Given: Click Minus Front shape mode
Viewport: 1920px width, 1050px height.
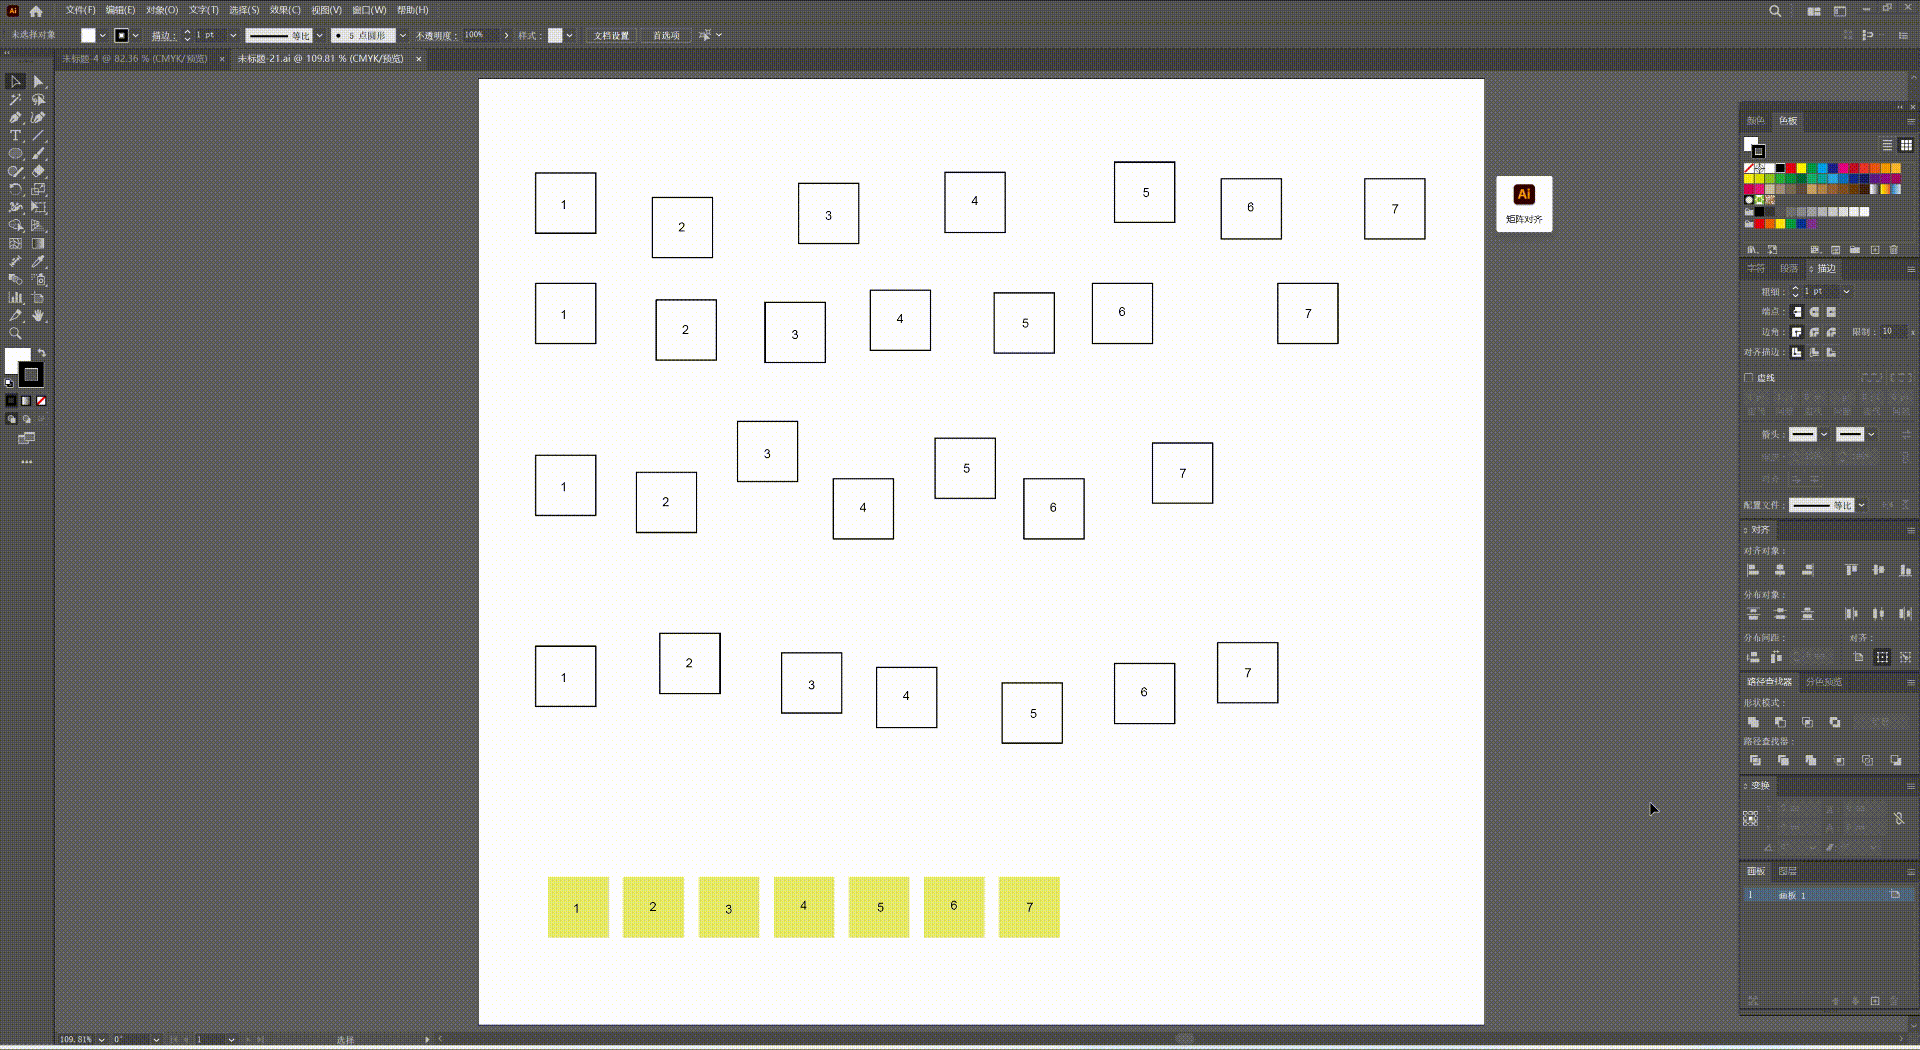Looking at the screenshot, I should coord(1780,722).
